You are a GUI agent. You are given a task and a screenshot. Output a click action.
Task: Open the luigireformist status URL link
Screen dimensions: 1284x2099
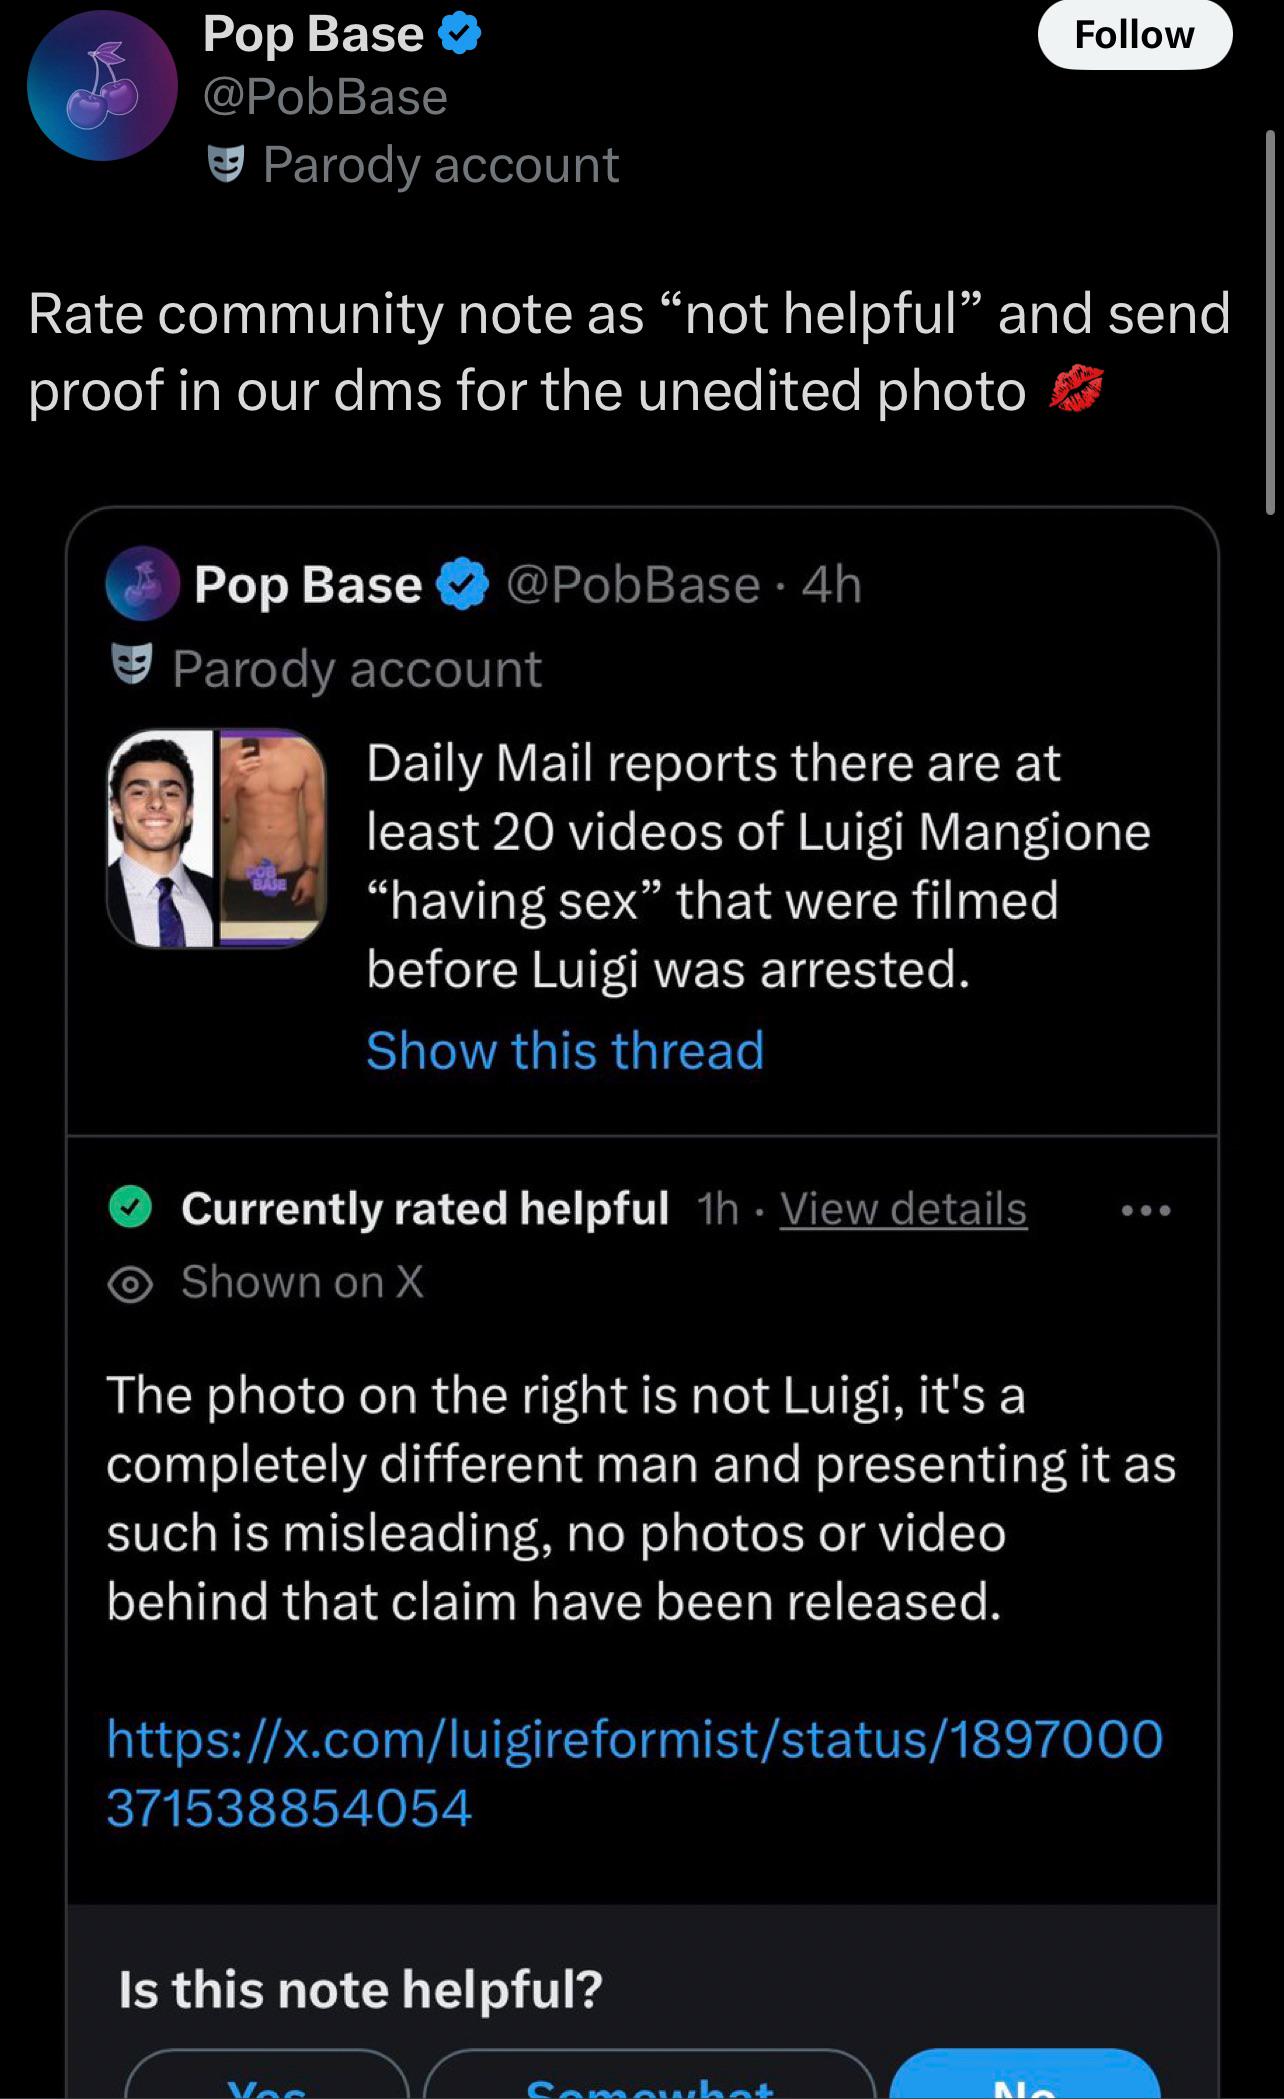point(634,1772)
